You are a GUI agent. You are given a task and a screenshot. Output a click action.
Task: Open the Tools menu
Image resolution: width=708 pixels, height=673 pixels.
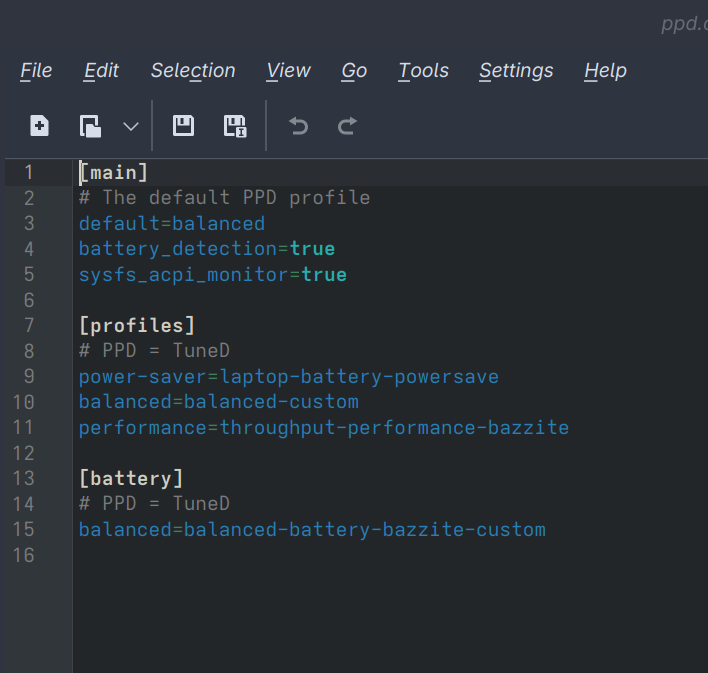(x=424, y=71)
